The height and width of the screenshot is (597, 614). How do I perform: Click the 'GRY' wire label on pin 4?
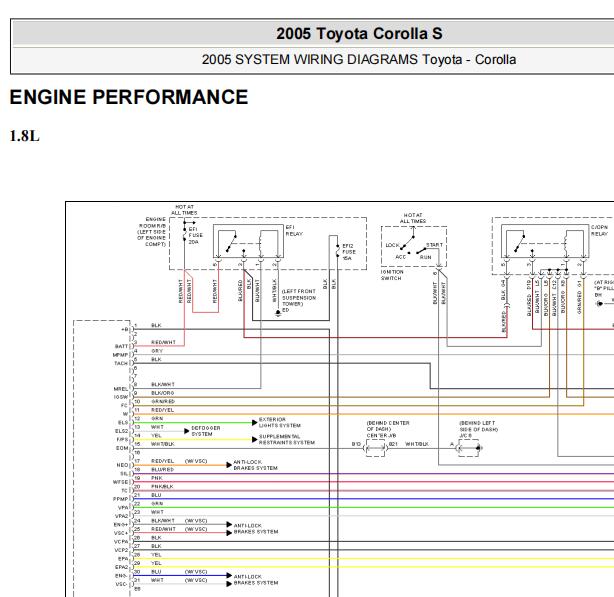tap(157, 351)
